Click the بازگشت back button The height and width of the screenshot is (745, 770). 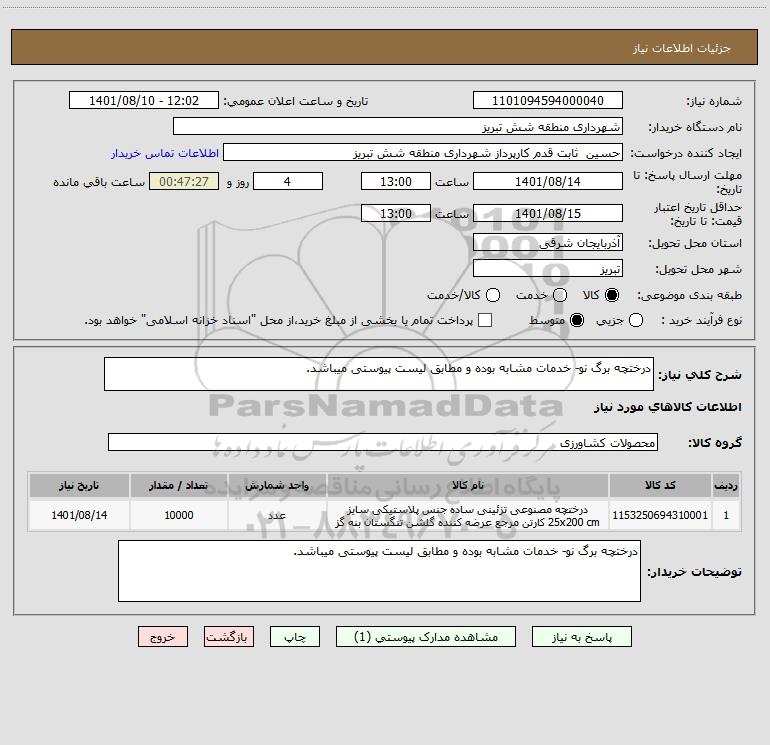(x=229, y=637)
